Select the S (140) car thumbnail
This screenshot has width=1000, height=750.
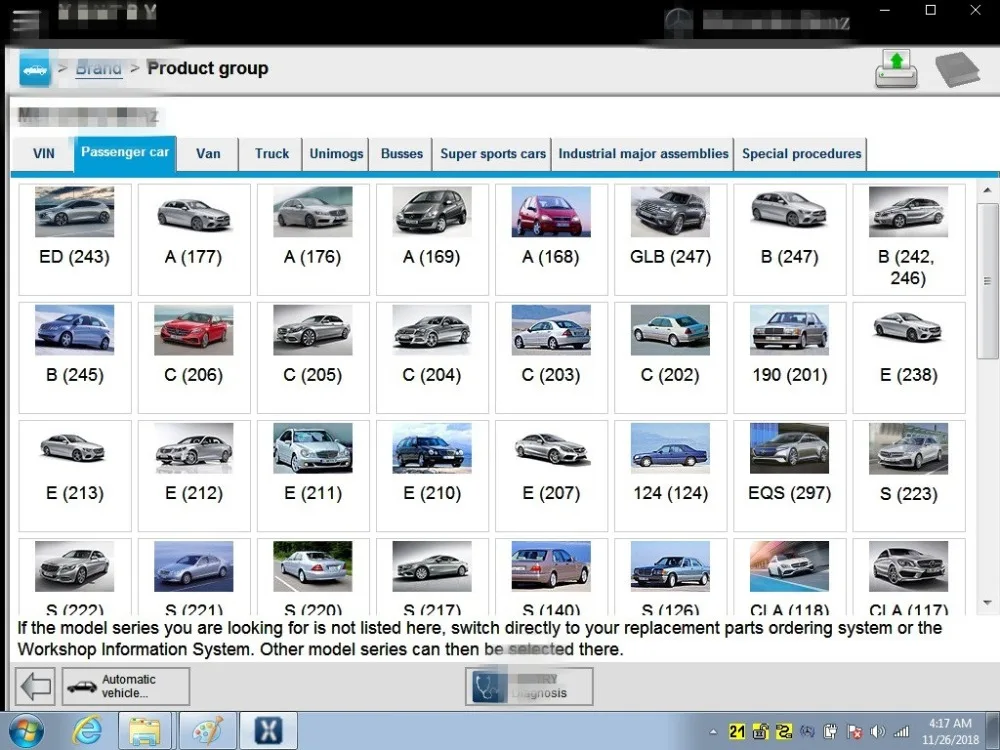tap(551, 566)
